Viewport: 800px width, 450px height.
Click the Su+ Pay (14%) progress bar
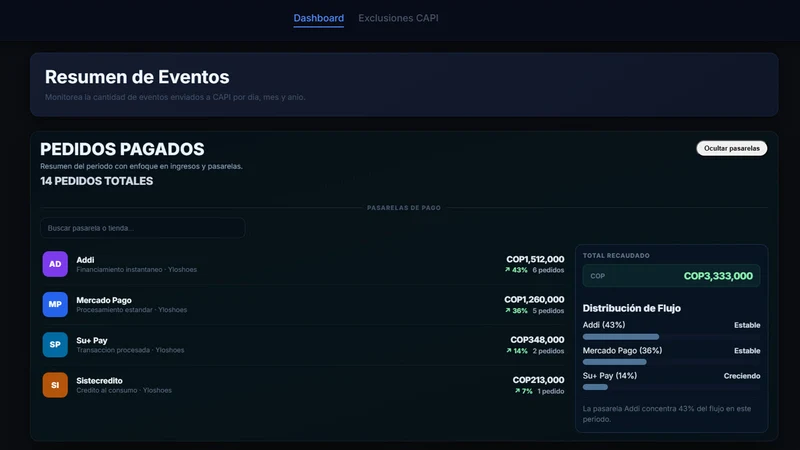coord(671,387)
